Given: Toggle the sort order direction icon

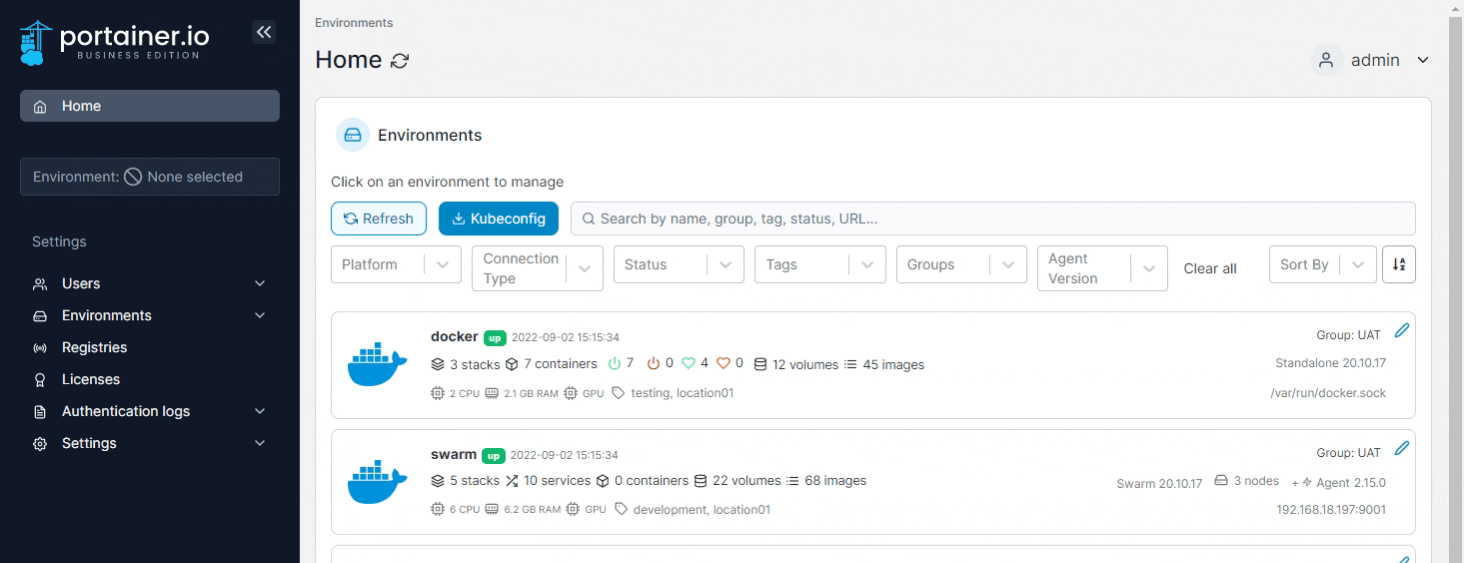Looking at the screenshot, I should [1399, 265].
